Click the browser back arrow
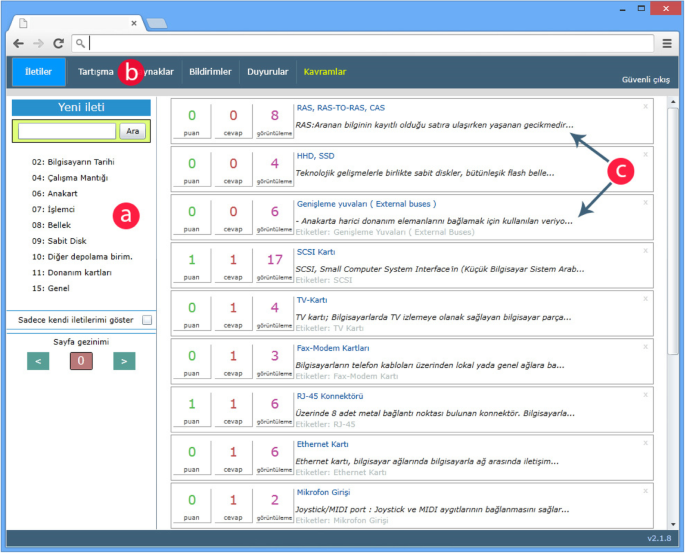Viewport: 685px width, 553px height. (x=19, y=44)
